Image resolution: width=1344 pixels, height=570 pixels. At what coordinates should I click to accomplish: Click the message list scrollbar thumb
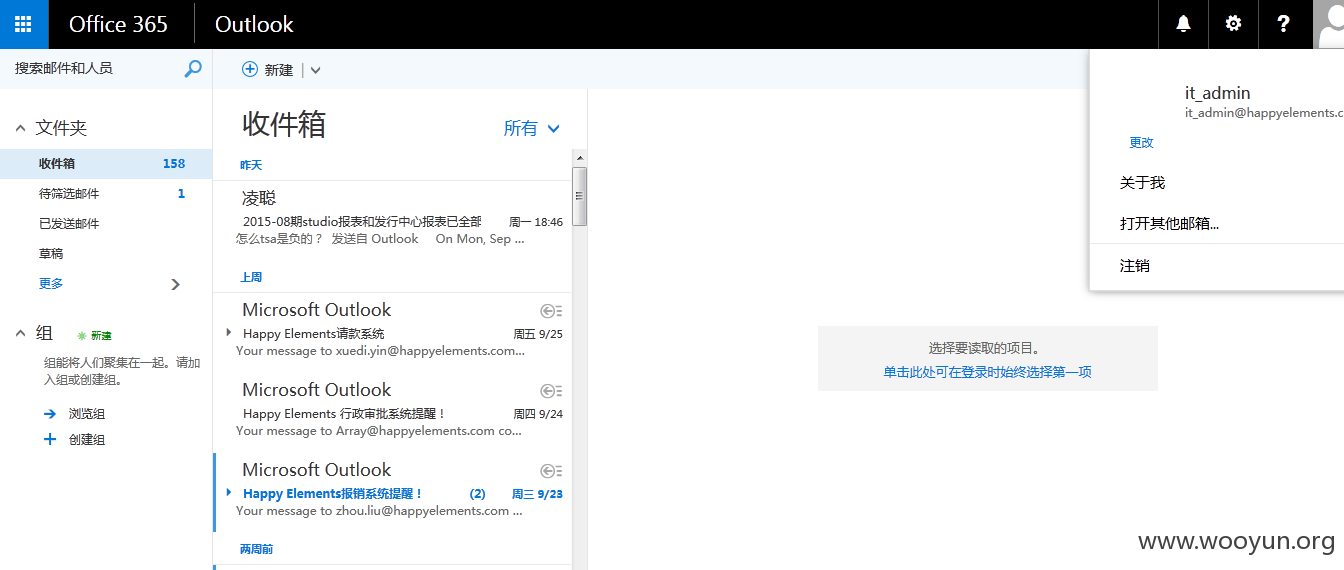tap(579, 196)
